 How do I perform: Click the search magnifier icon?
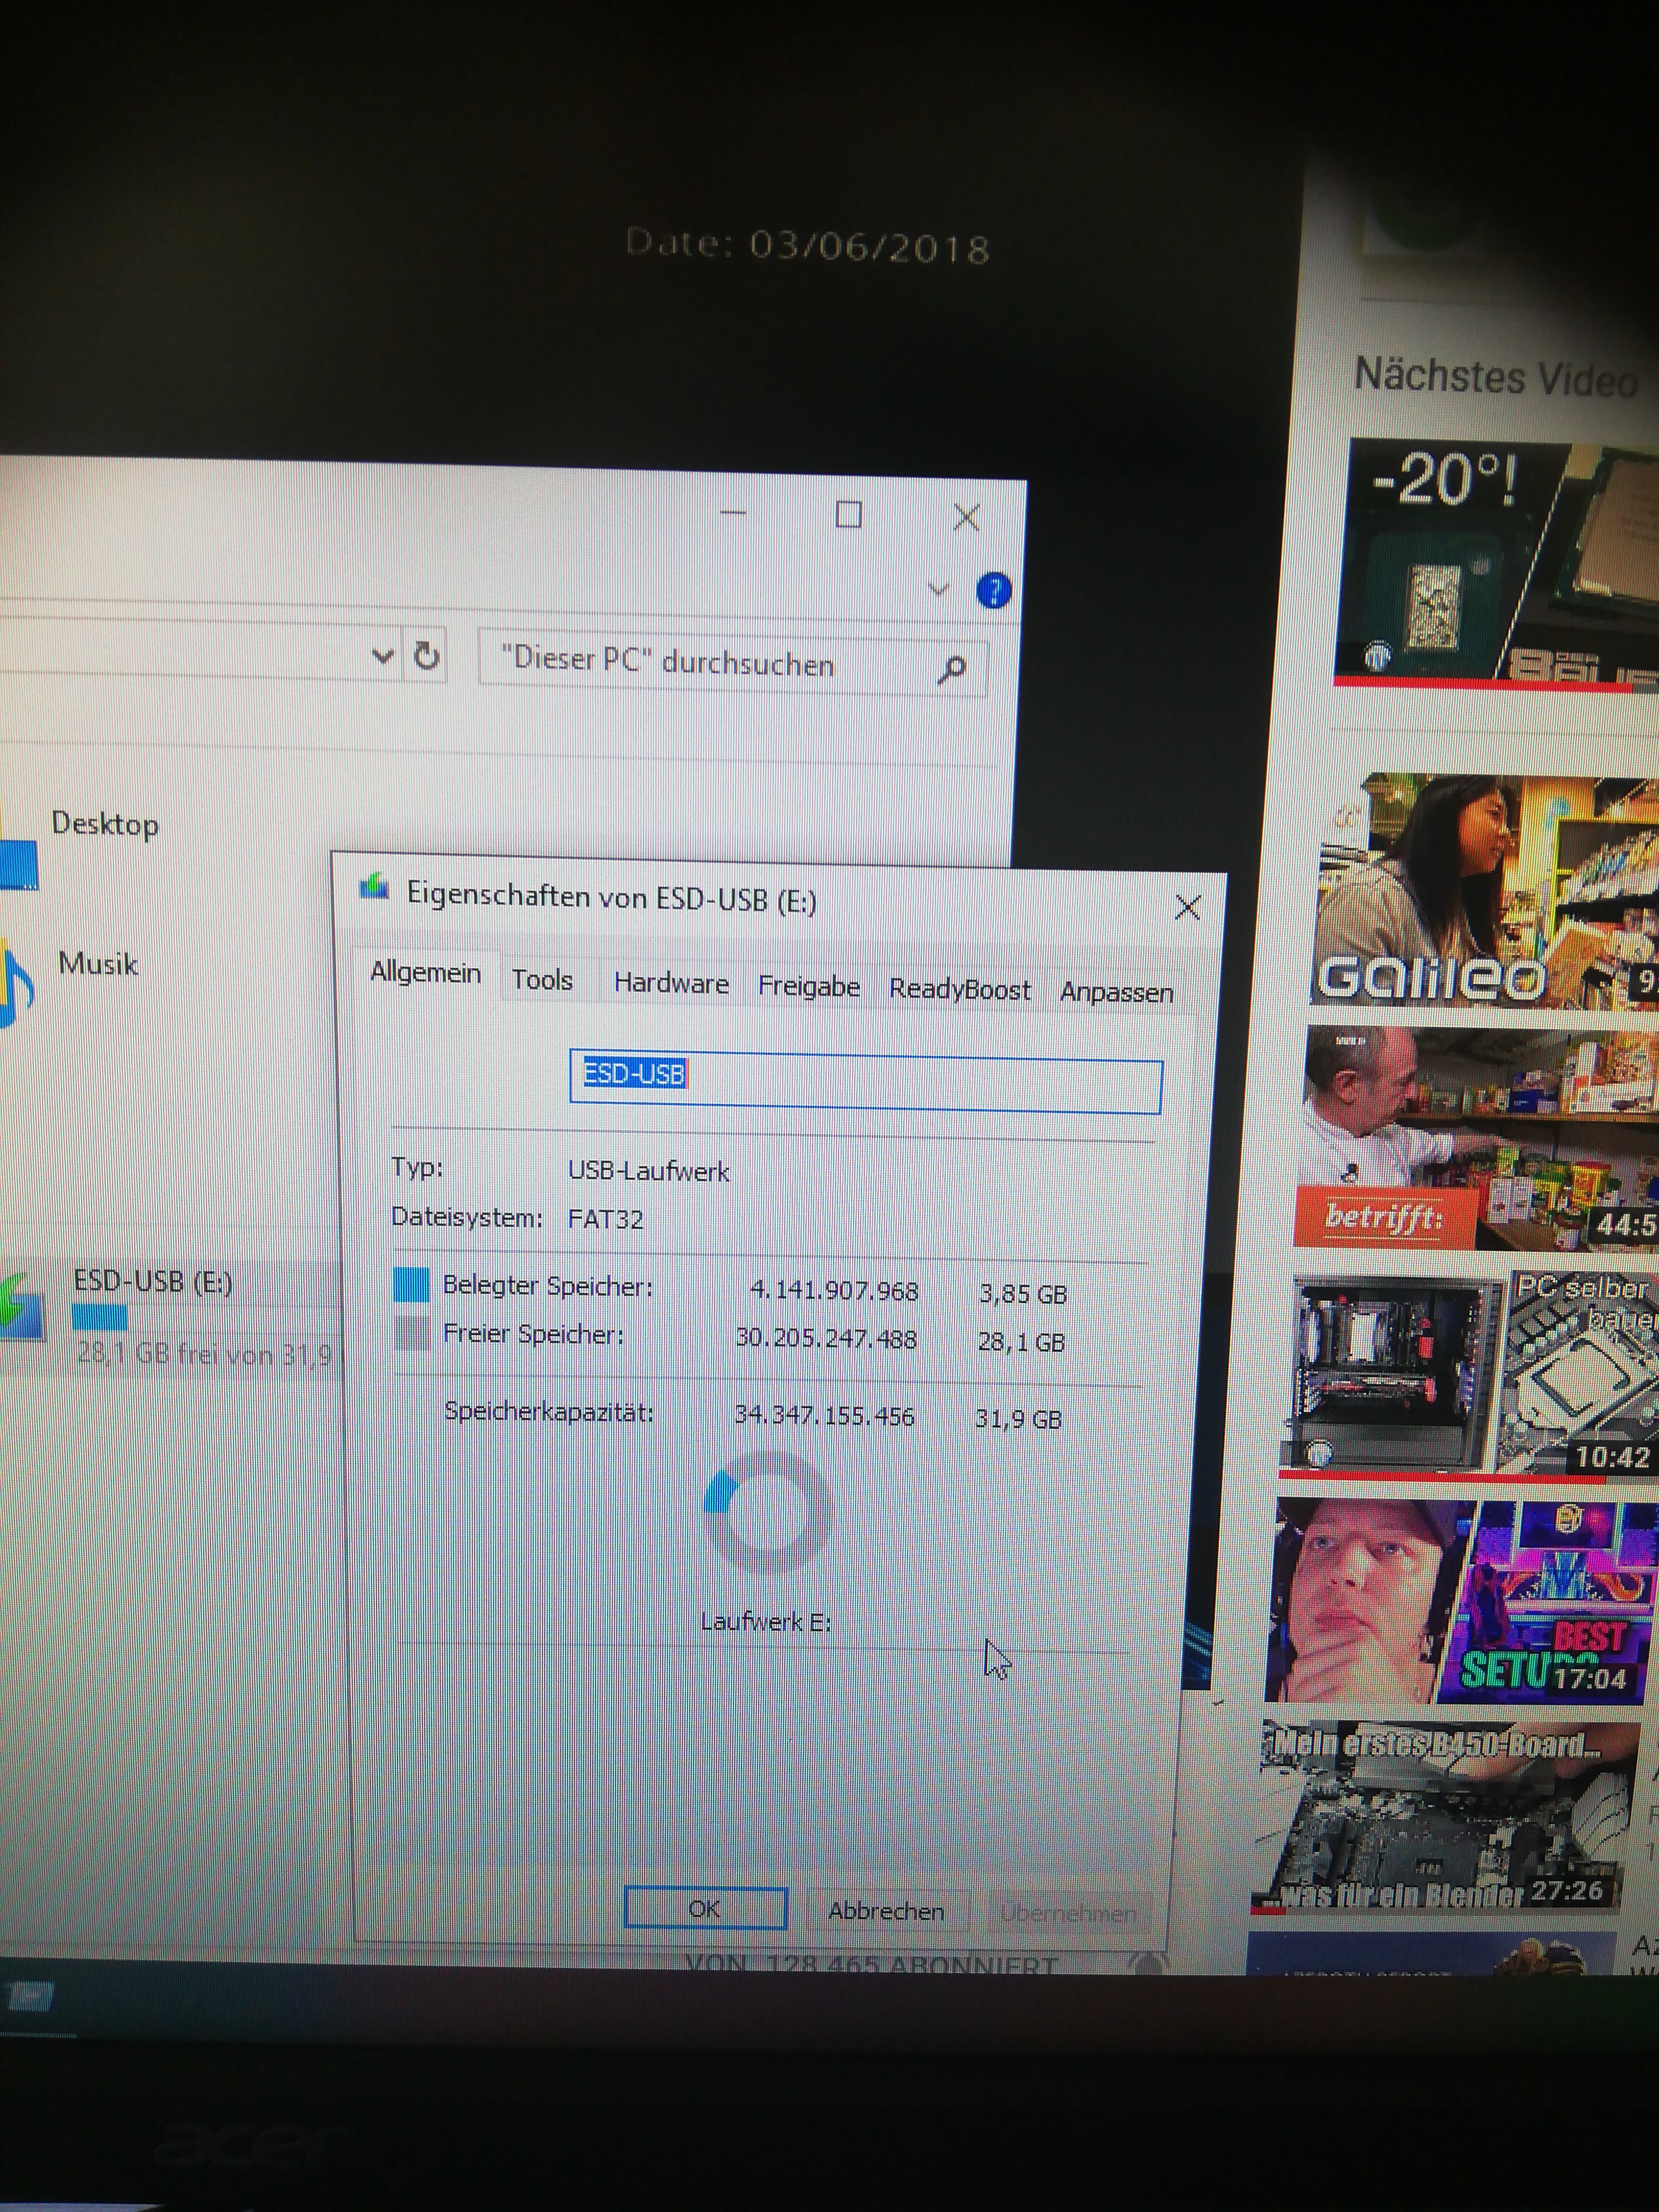(x=952, y=668)
